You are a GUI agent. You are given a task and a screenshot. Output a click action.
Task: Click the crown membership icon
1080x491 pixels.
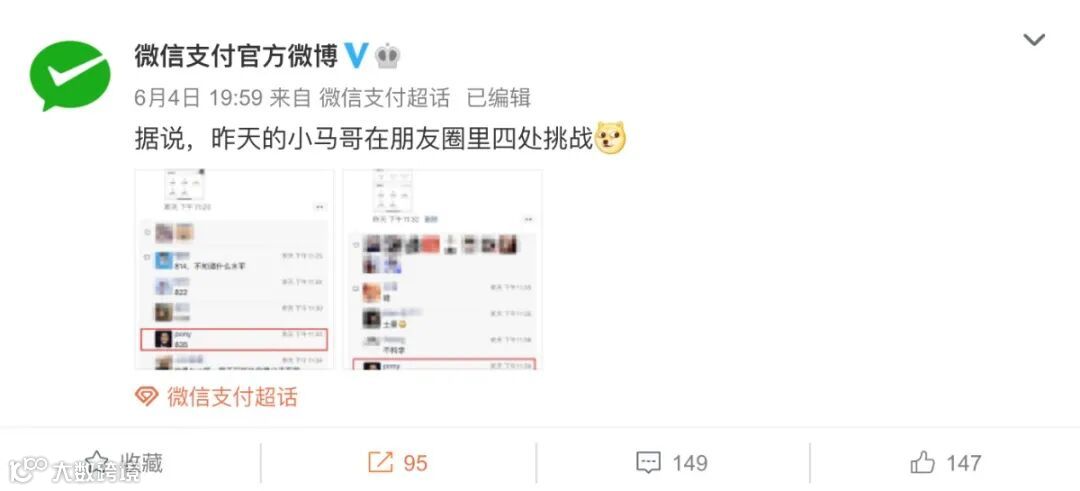388,56
